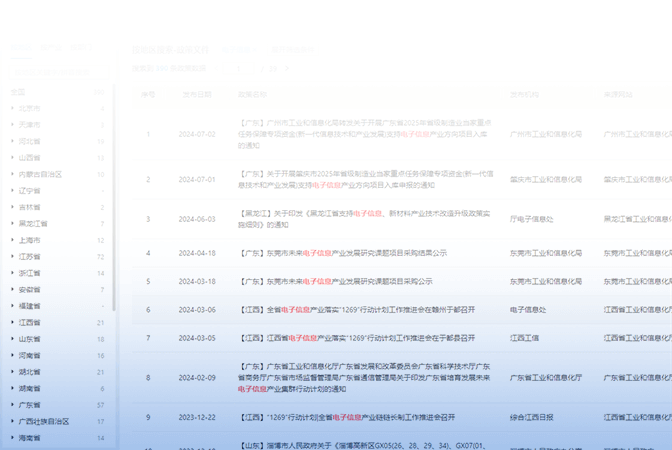Select 上海市 in the region tree

[x=30, y=240]
